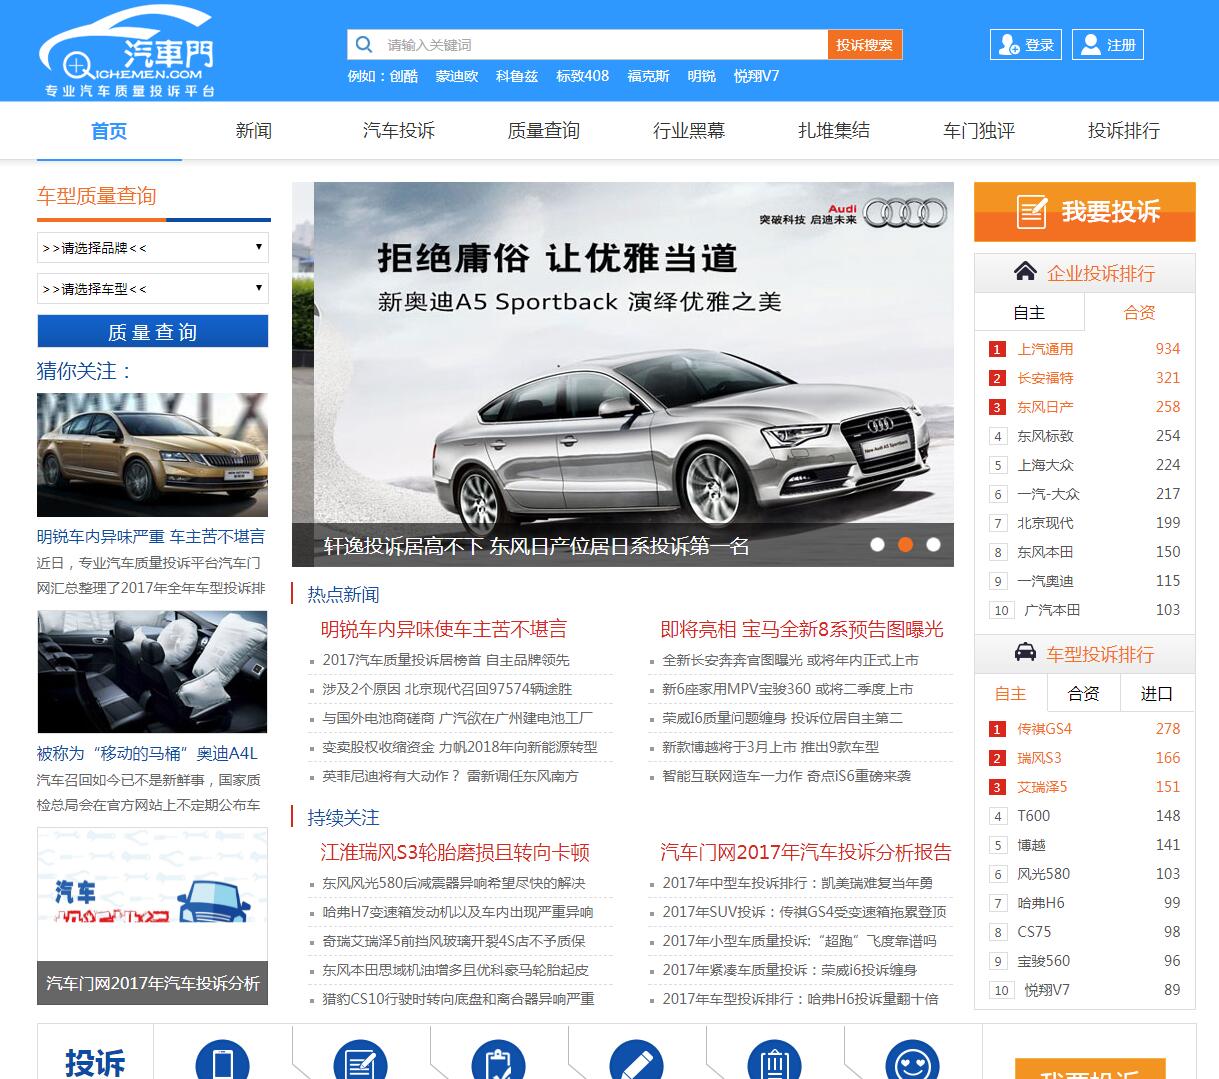Click the magnifier icon in search box
Screen dimensions: 1219x1079
364,45
